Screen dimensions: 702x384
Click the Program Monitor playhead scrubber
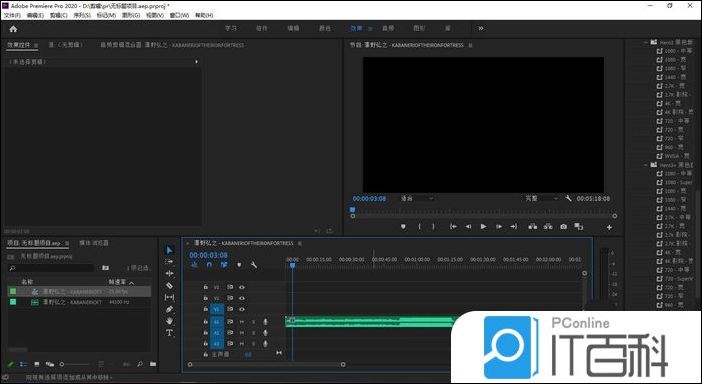(x=352, y=209)
